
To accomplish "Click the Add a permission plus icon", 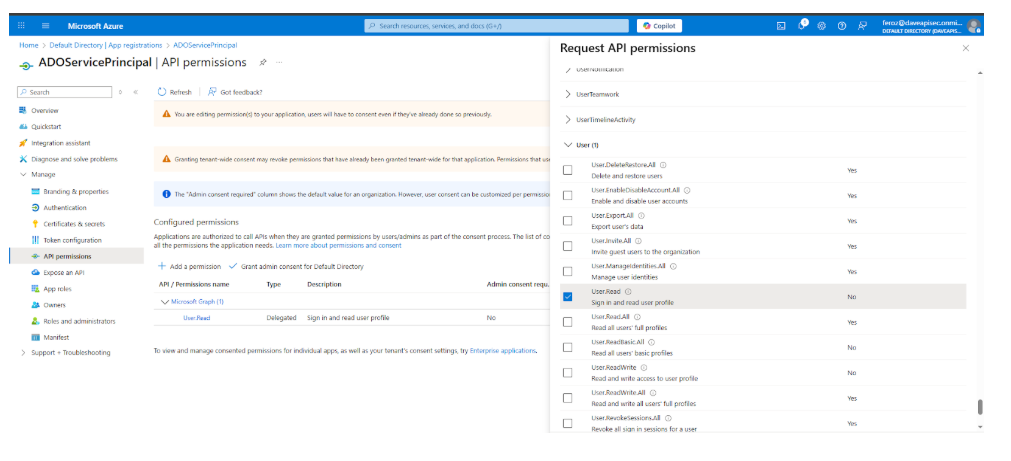I will click(162, 267).
